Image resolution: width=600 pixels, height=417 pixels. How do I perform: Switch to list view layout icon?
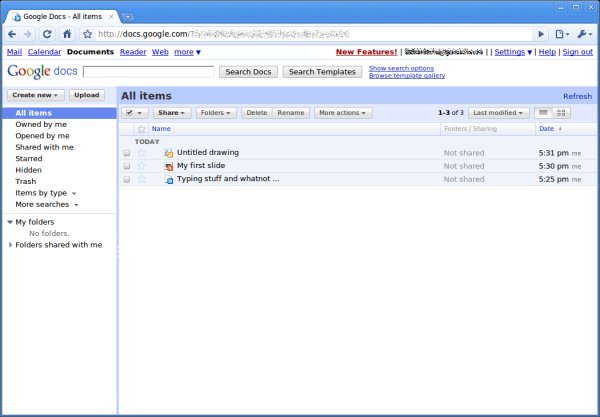coord(542,113)
